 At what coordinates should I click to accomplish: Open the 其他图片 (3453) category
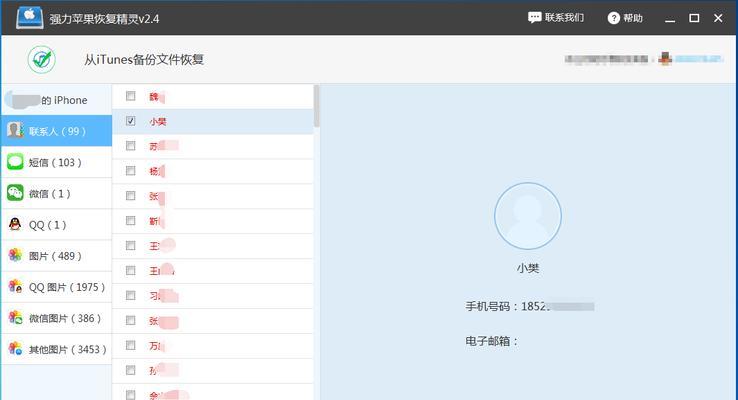56,349
